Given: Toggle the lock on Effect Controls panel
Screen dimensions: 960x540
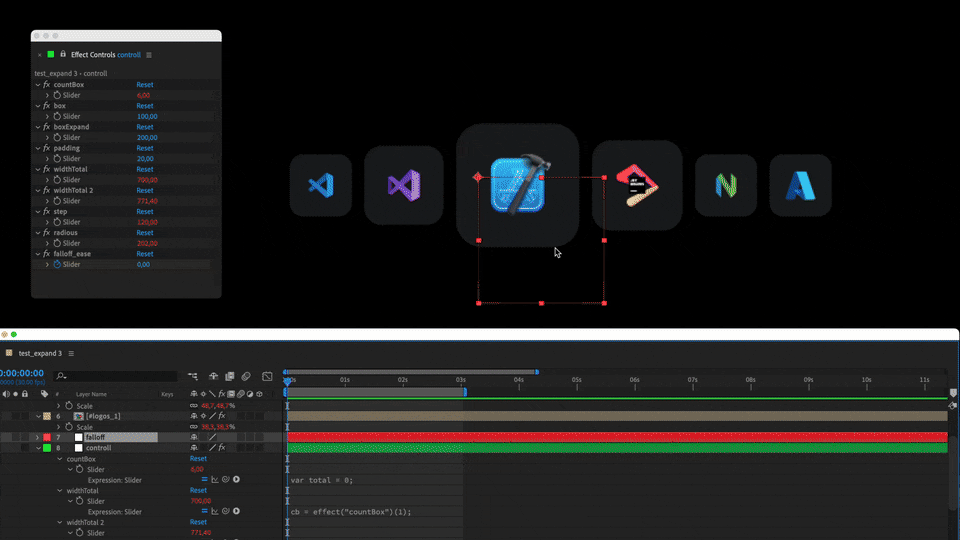Looking at the screenshot, I should point(62,54).
